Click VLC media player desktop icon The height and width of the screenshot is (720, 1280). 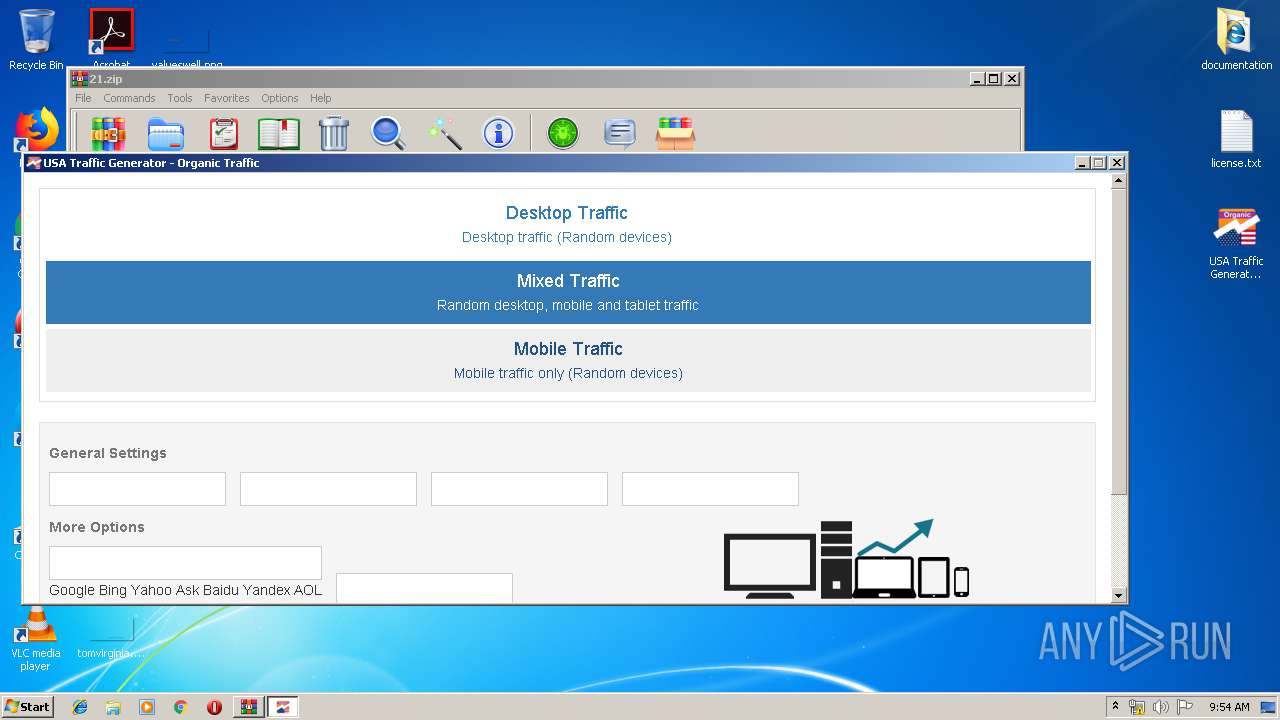[x=35, y=640]
